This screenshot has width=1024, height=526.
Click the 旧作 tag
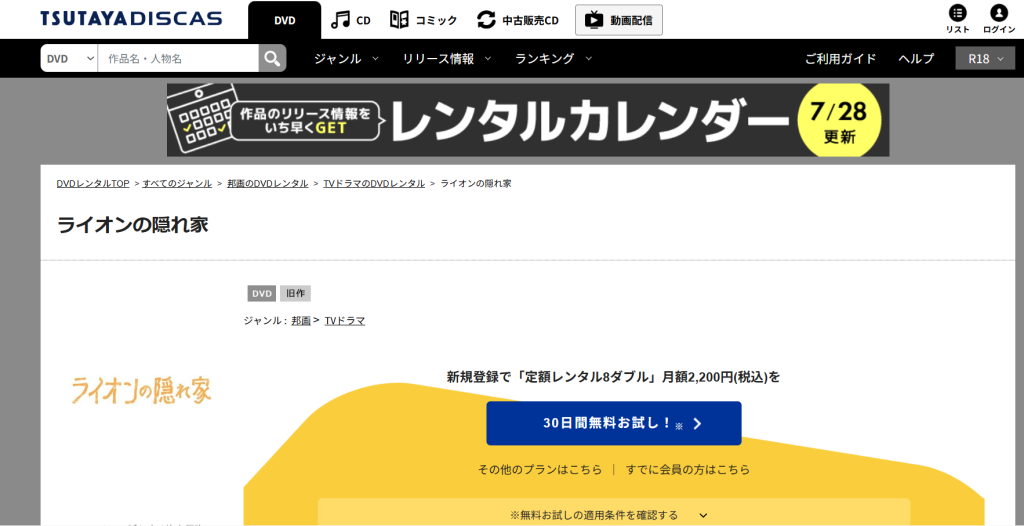(x=296, y=294)
